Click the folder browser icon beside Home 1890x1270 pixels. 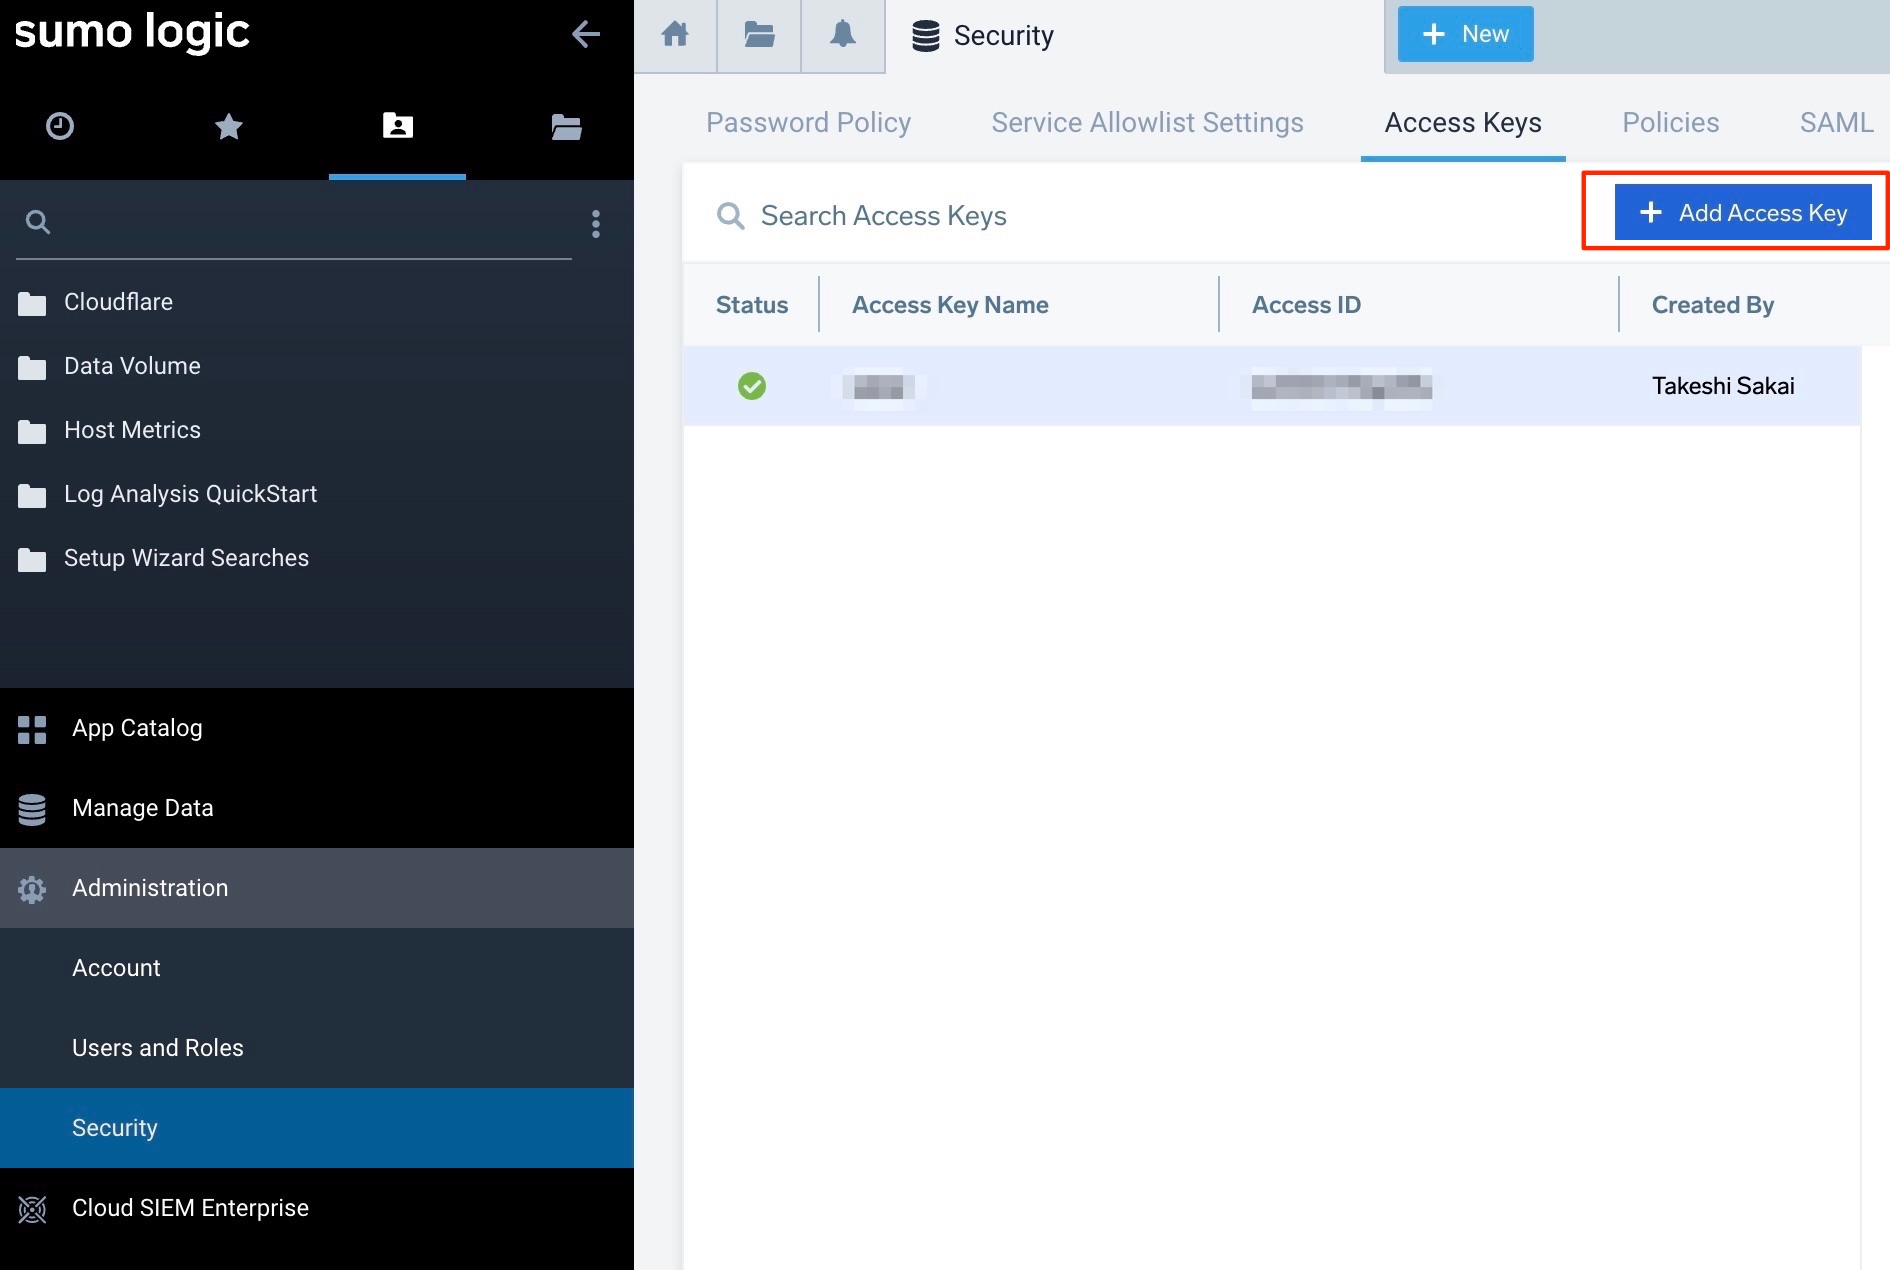758,34
